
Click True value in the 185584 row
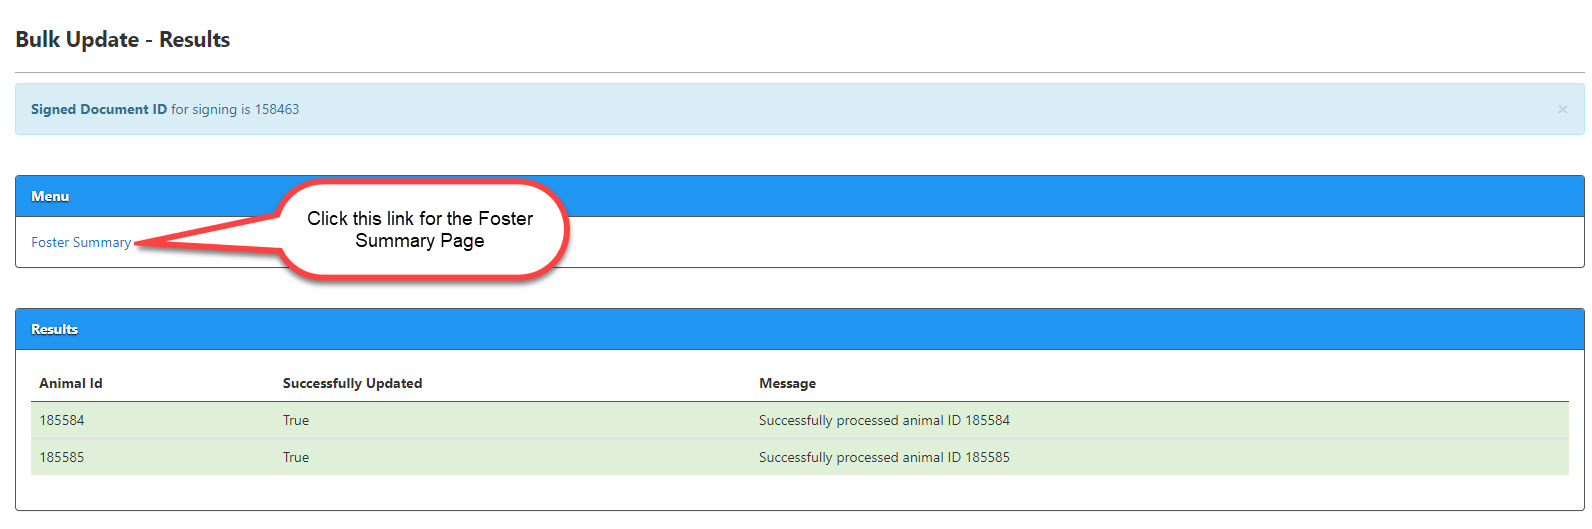tap(296, 420)
